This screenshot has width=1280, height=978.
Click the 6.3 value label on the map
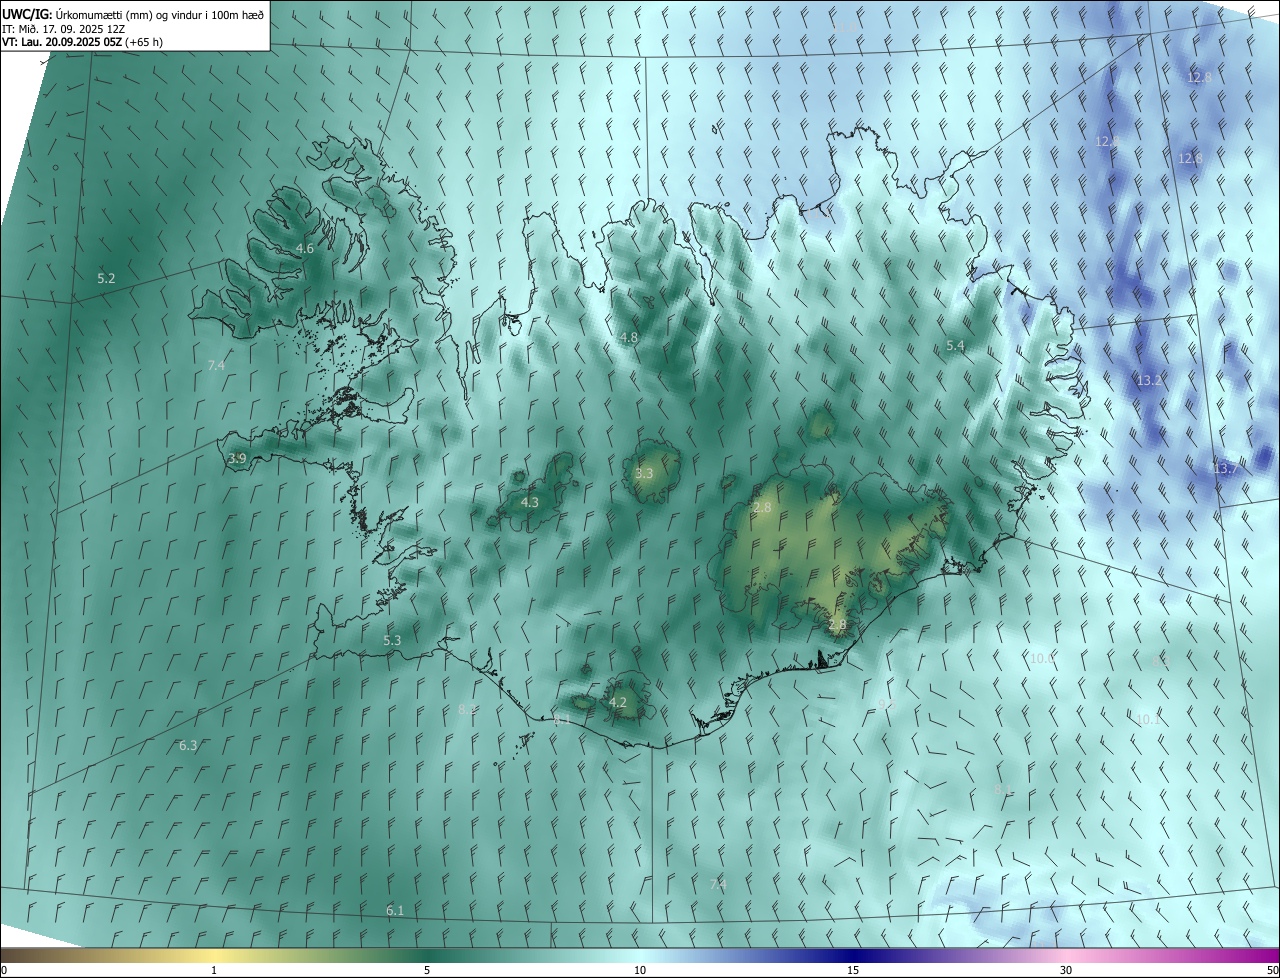click(188, 745)
